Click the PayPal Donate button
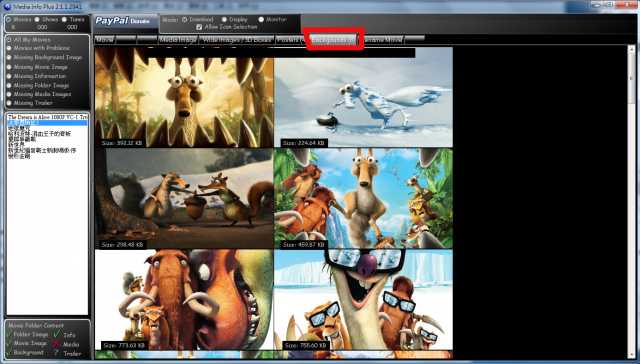Viewport: 640px width, 364px height. click(125, 21)
